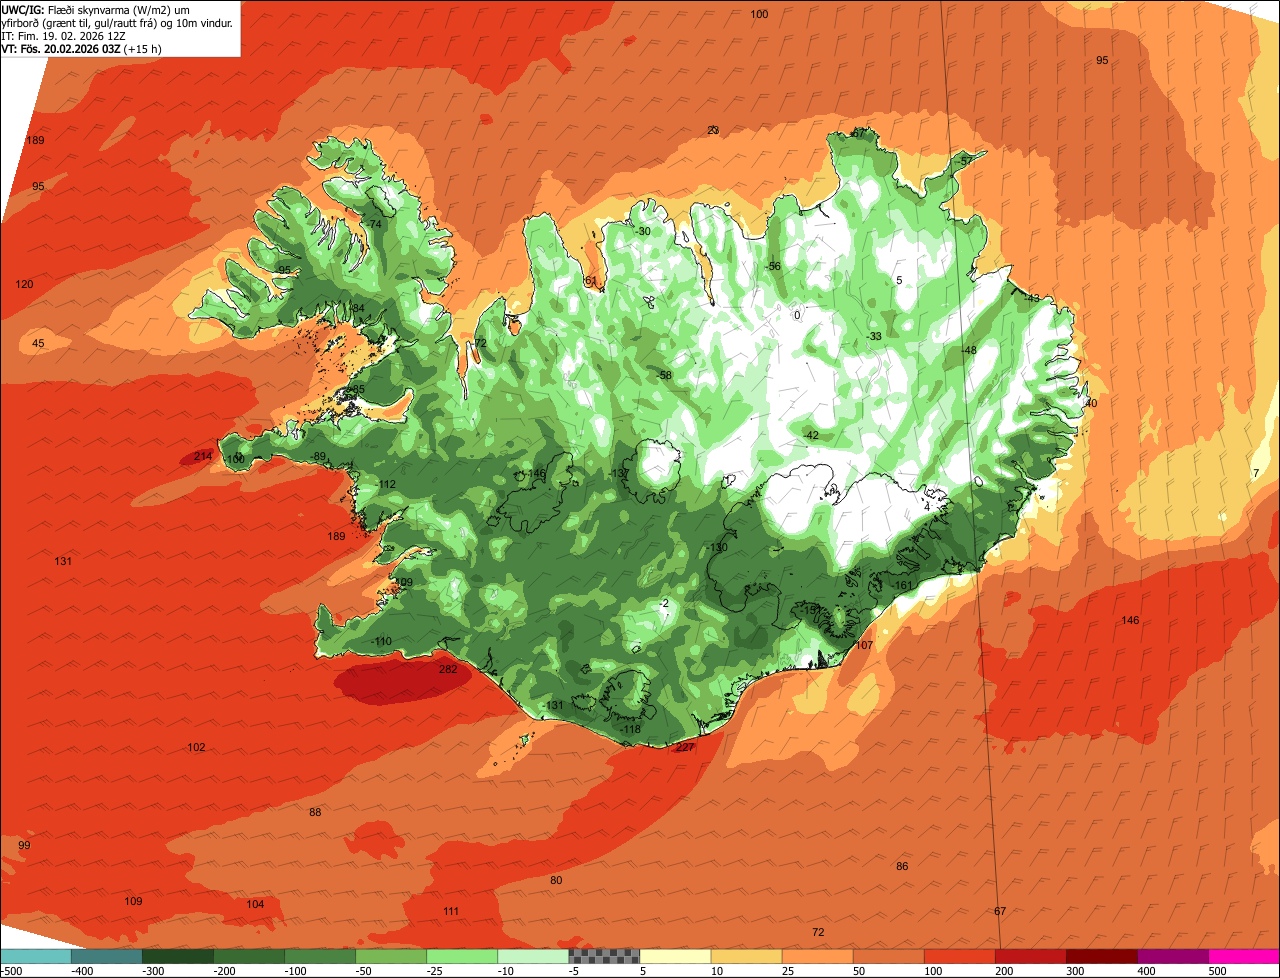Click the checkered -5 to 5 legend swatch
Image resolution: width=1280 pixels, height=978 pixels.
(x=604, y=956)
